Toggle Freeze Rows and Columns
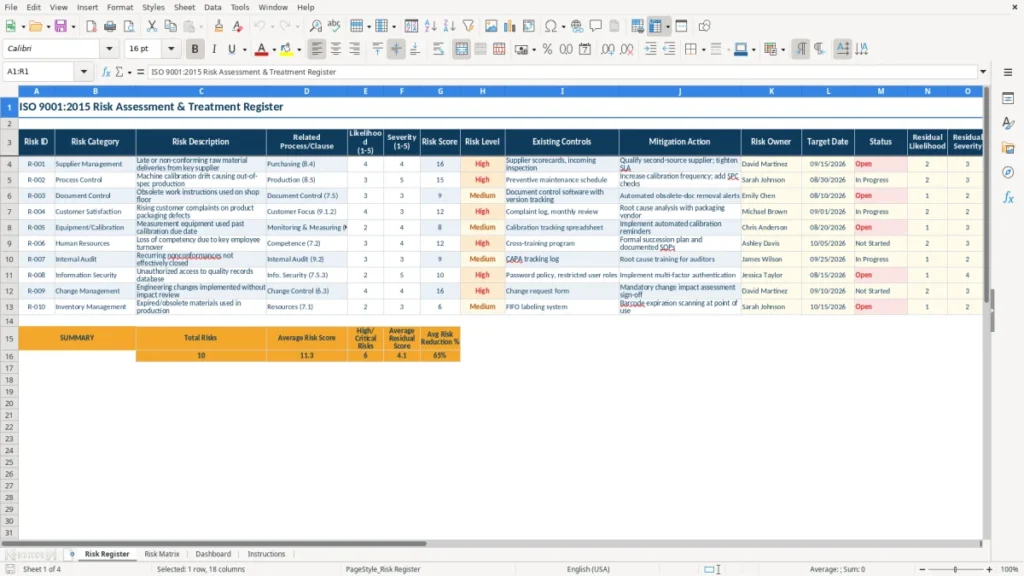This screenshot has height=576, width=1024. point(655,26)
